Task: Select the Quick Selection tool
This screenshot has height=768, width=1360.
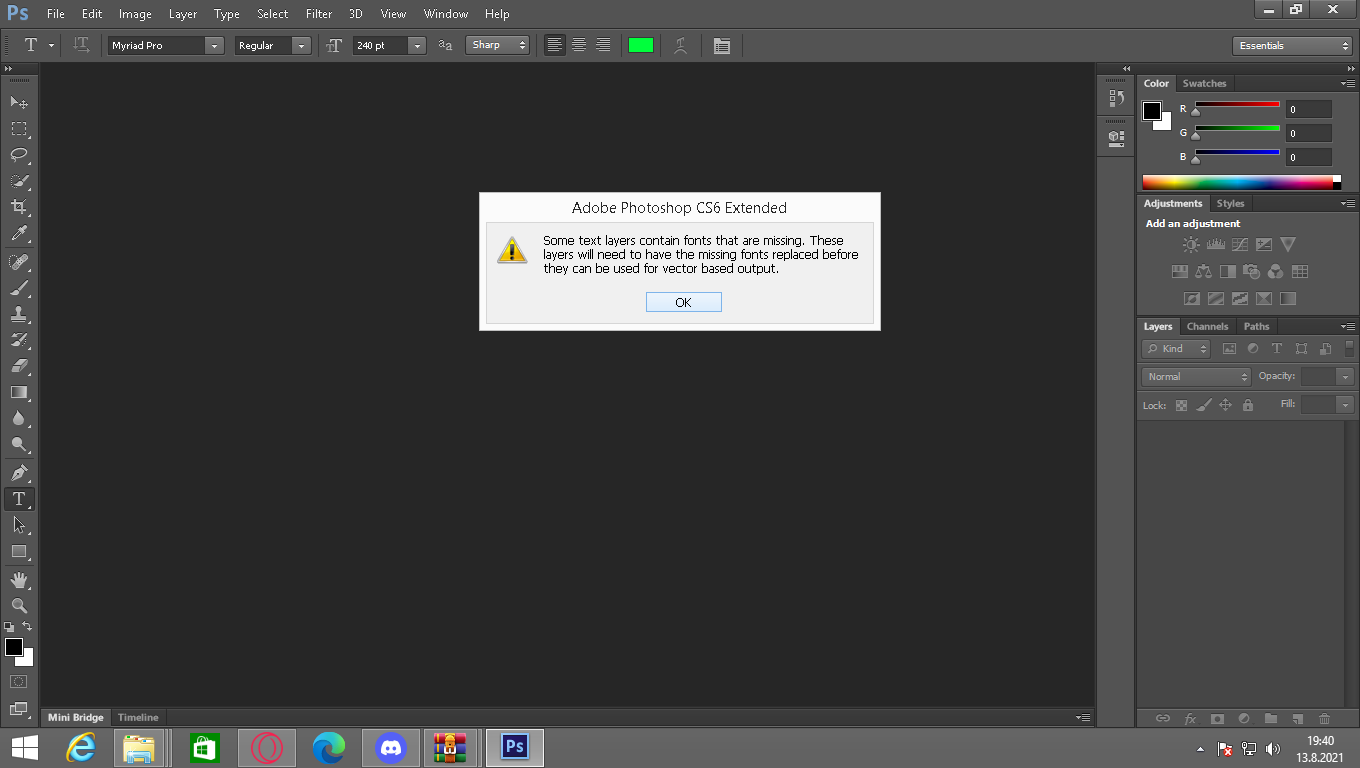Action: [19, 181]
